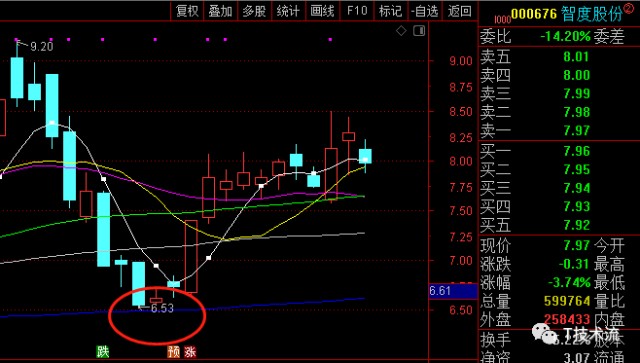
Task: Select the 卖四 price 8.00
Action: coord(576,75)
